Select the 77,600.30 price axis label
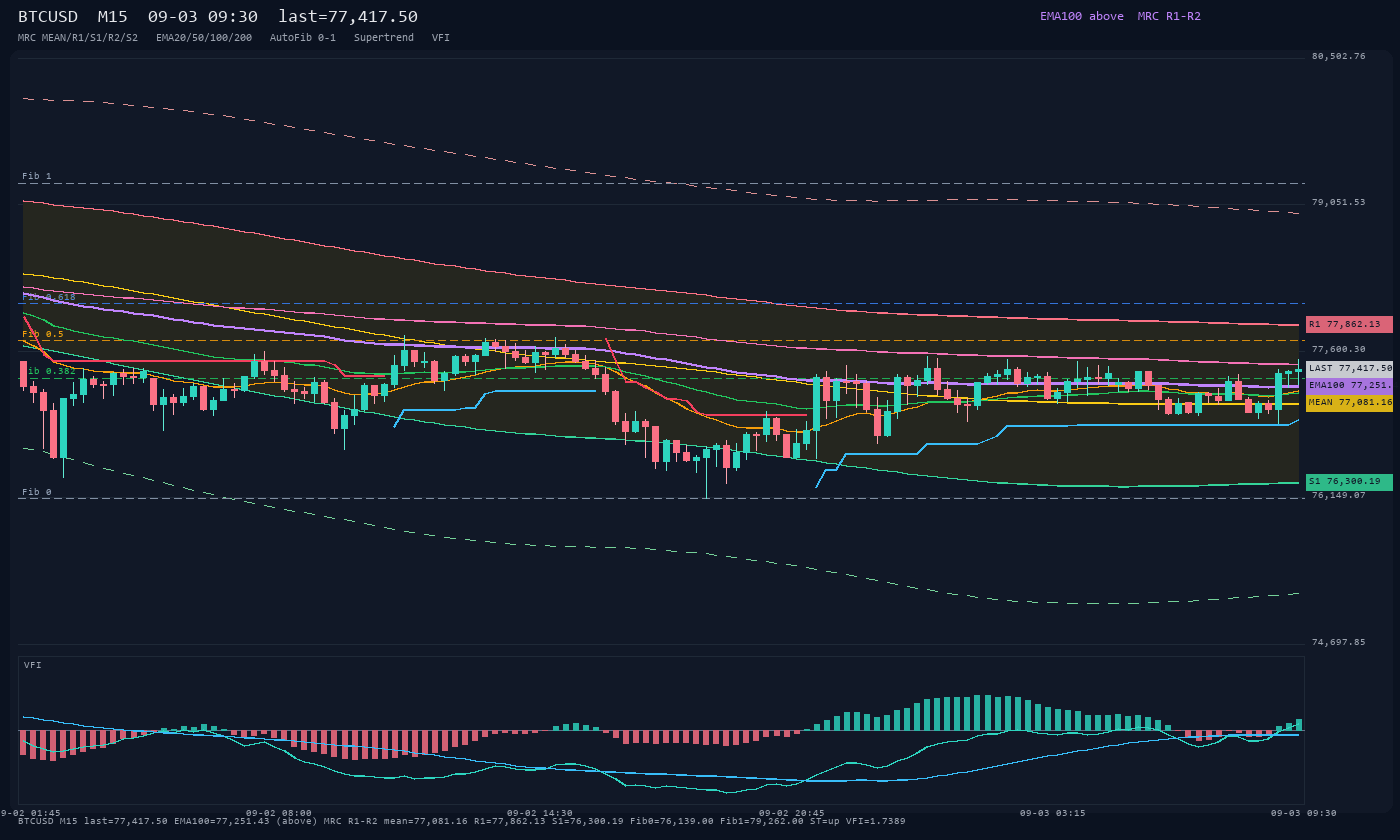 point(1338,349)
